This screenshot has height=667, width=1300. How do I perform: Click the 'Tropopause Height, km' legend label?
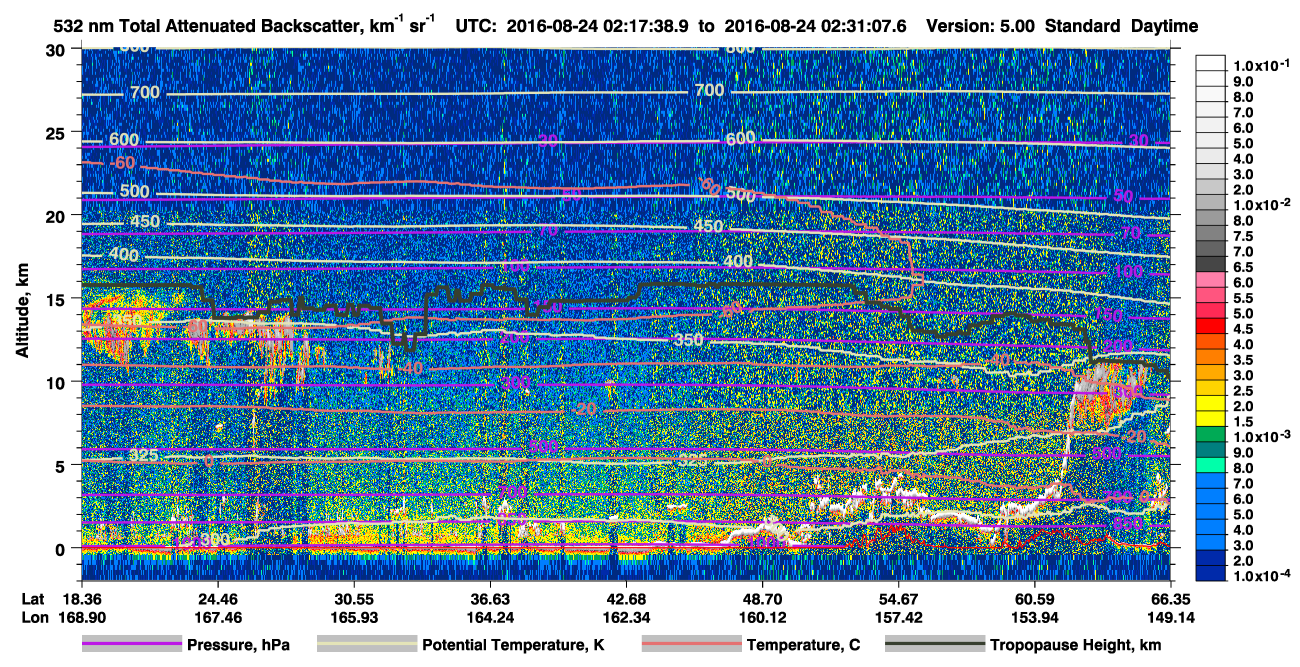point(1076,645)
